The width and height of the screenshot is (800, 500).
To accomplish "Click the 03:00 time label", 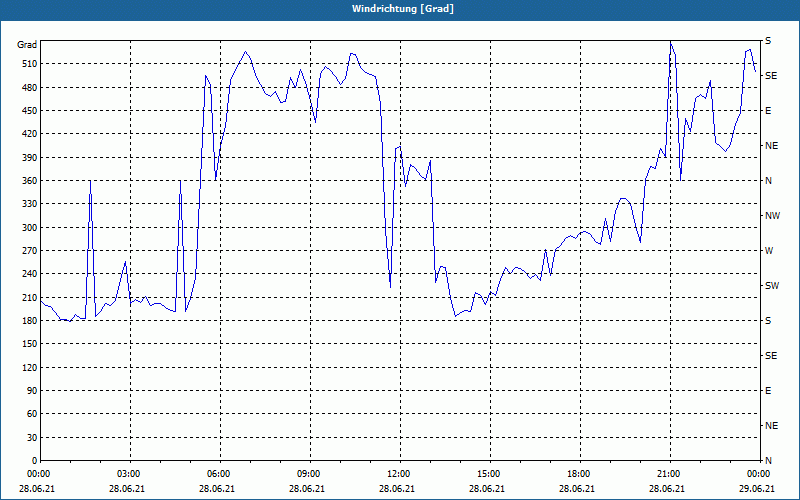I will click(130, 474).
